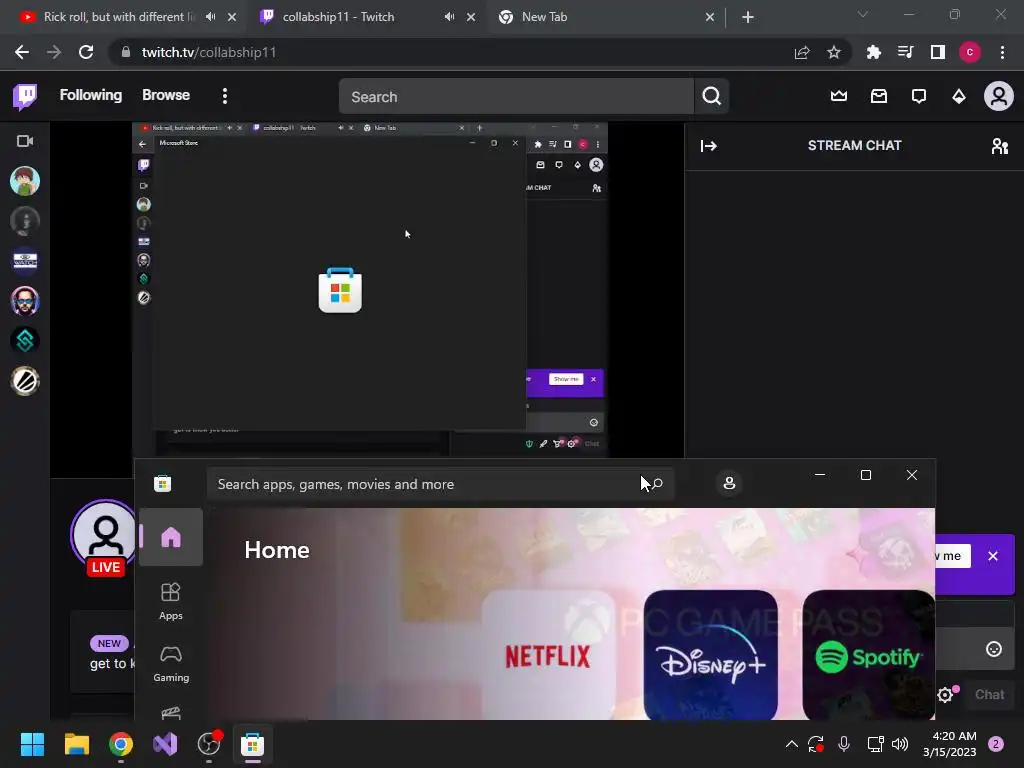This screenshot has width=1024, height=768.
Task: Click Microsoft Store search field
Action: 441,484
